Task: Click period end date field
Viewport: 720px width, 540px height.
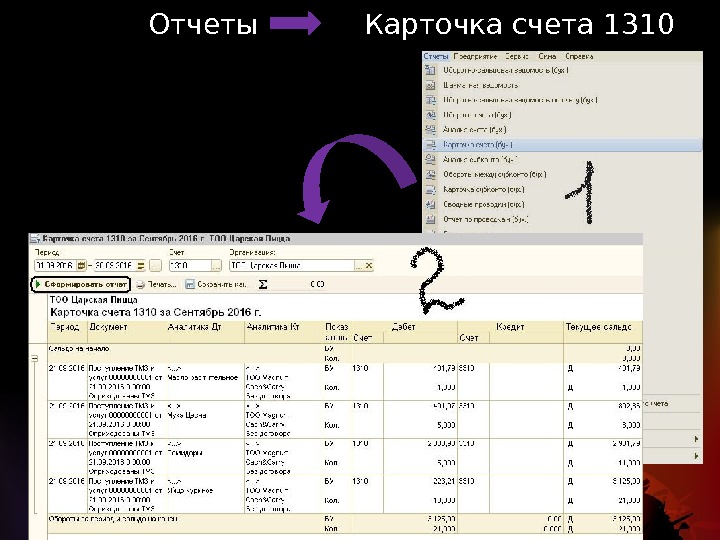Action: click(115, 265)
